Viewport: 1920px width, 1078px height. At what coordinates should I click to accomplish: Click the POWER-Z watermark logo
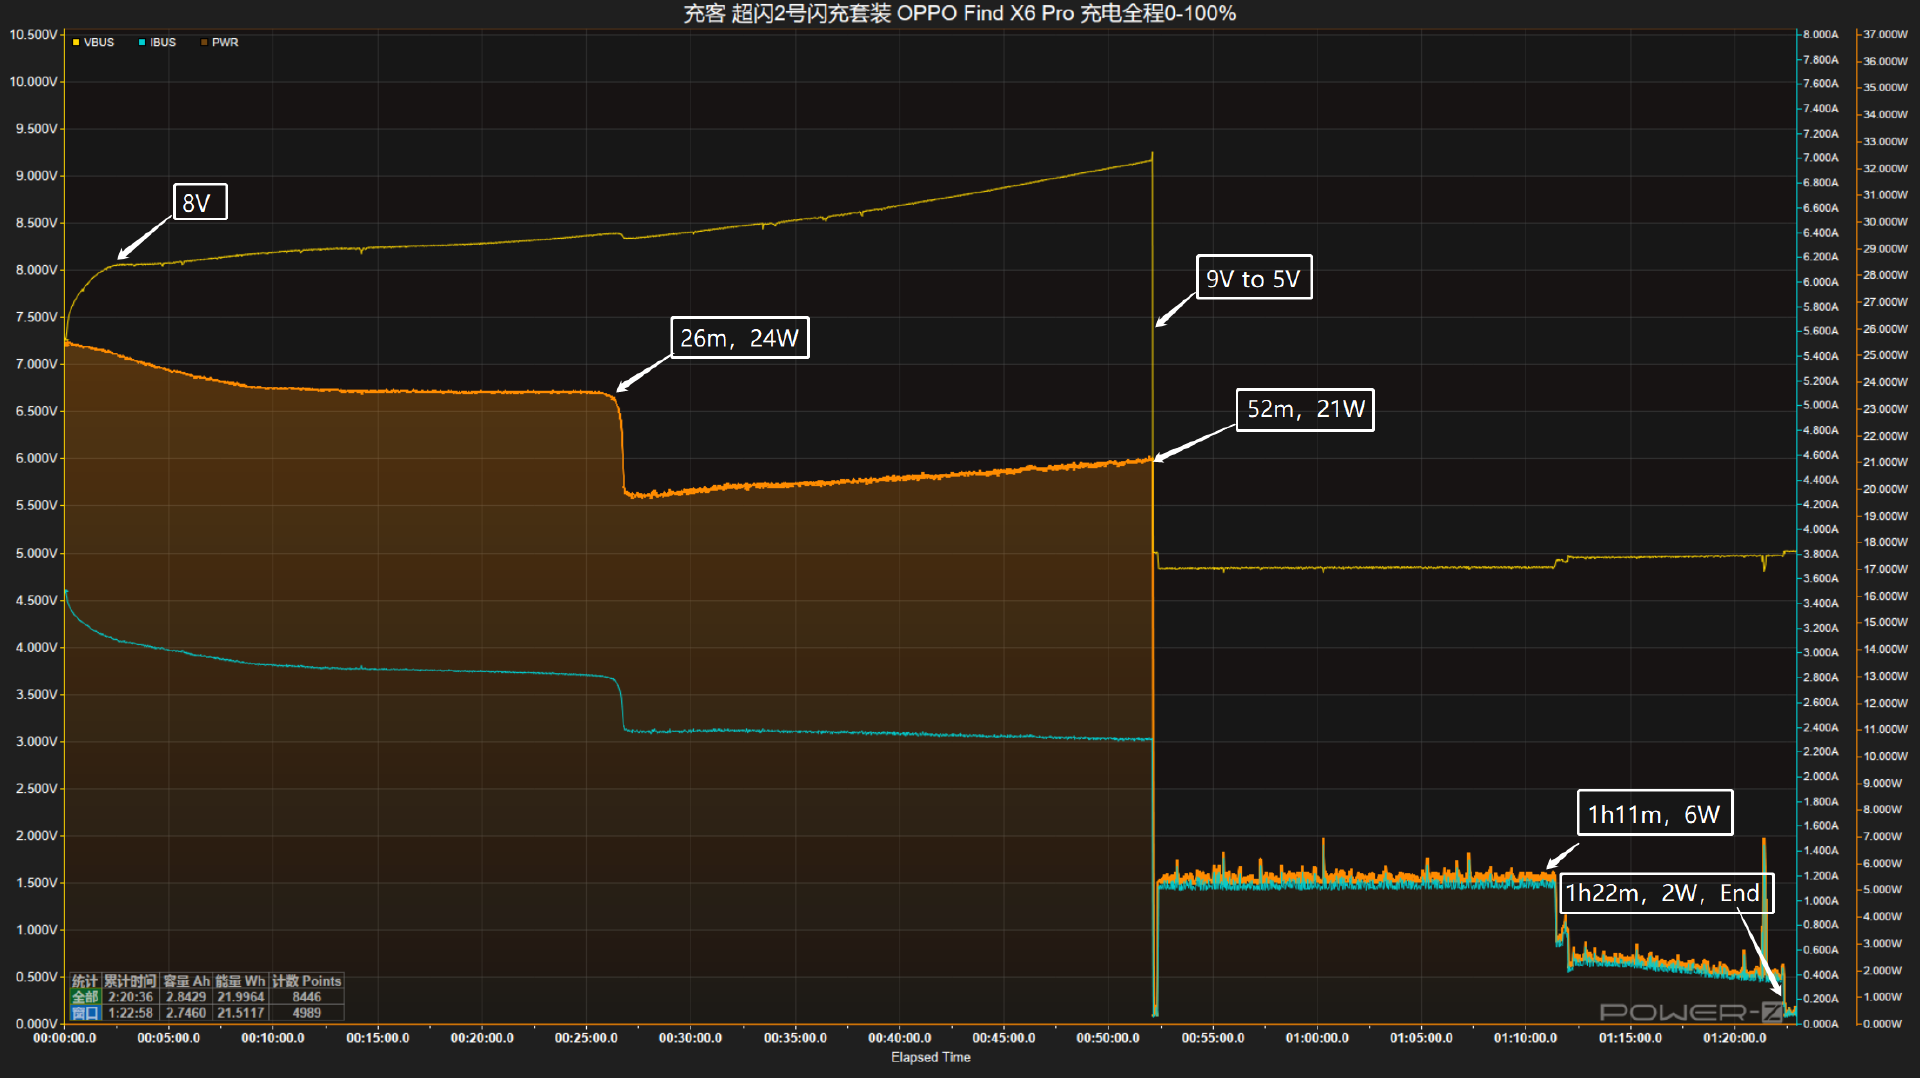pos(1690,1012)
